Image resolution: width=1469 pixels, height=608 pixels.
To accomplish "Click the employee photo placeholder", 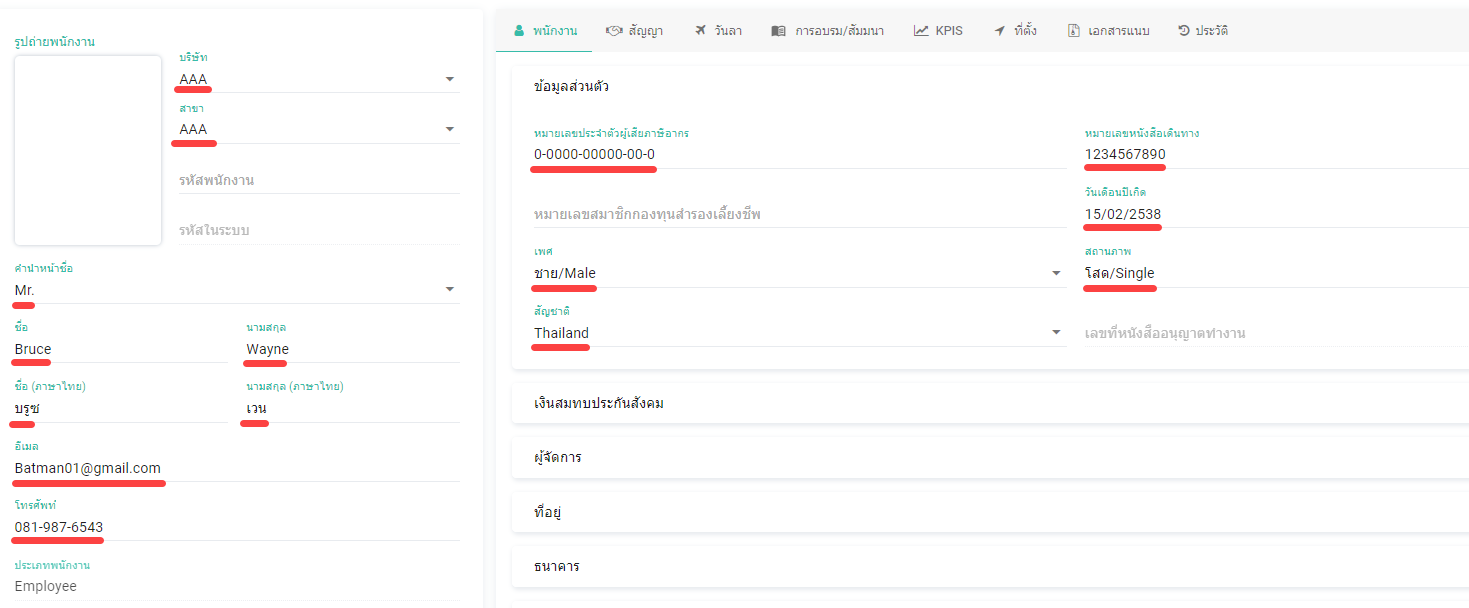I will point(88,150).
